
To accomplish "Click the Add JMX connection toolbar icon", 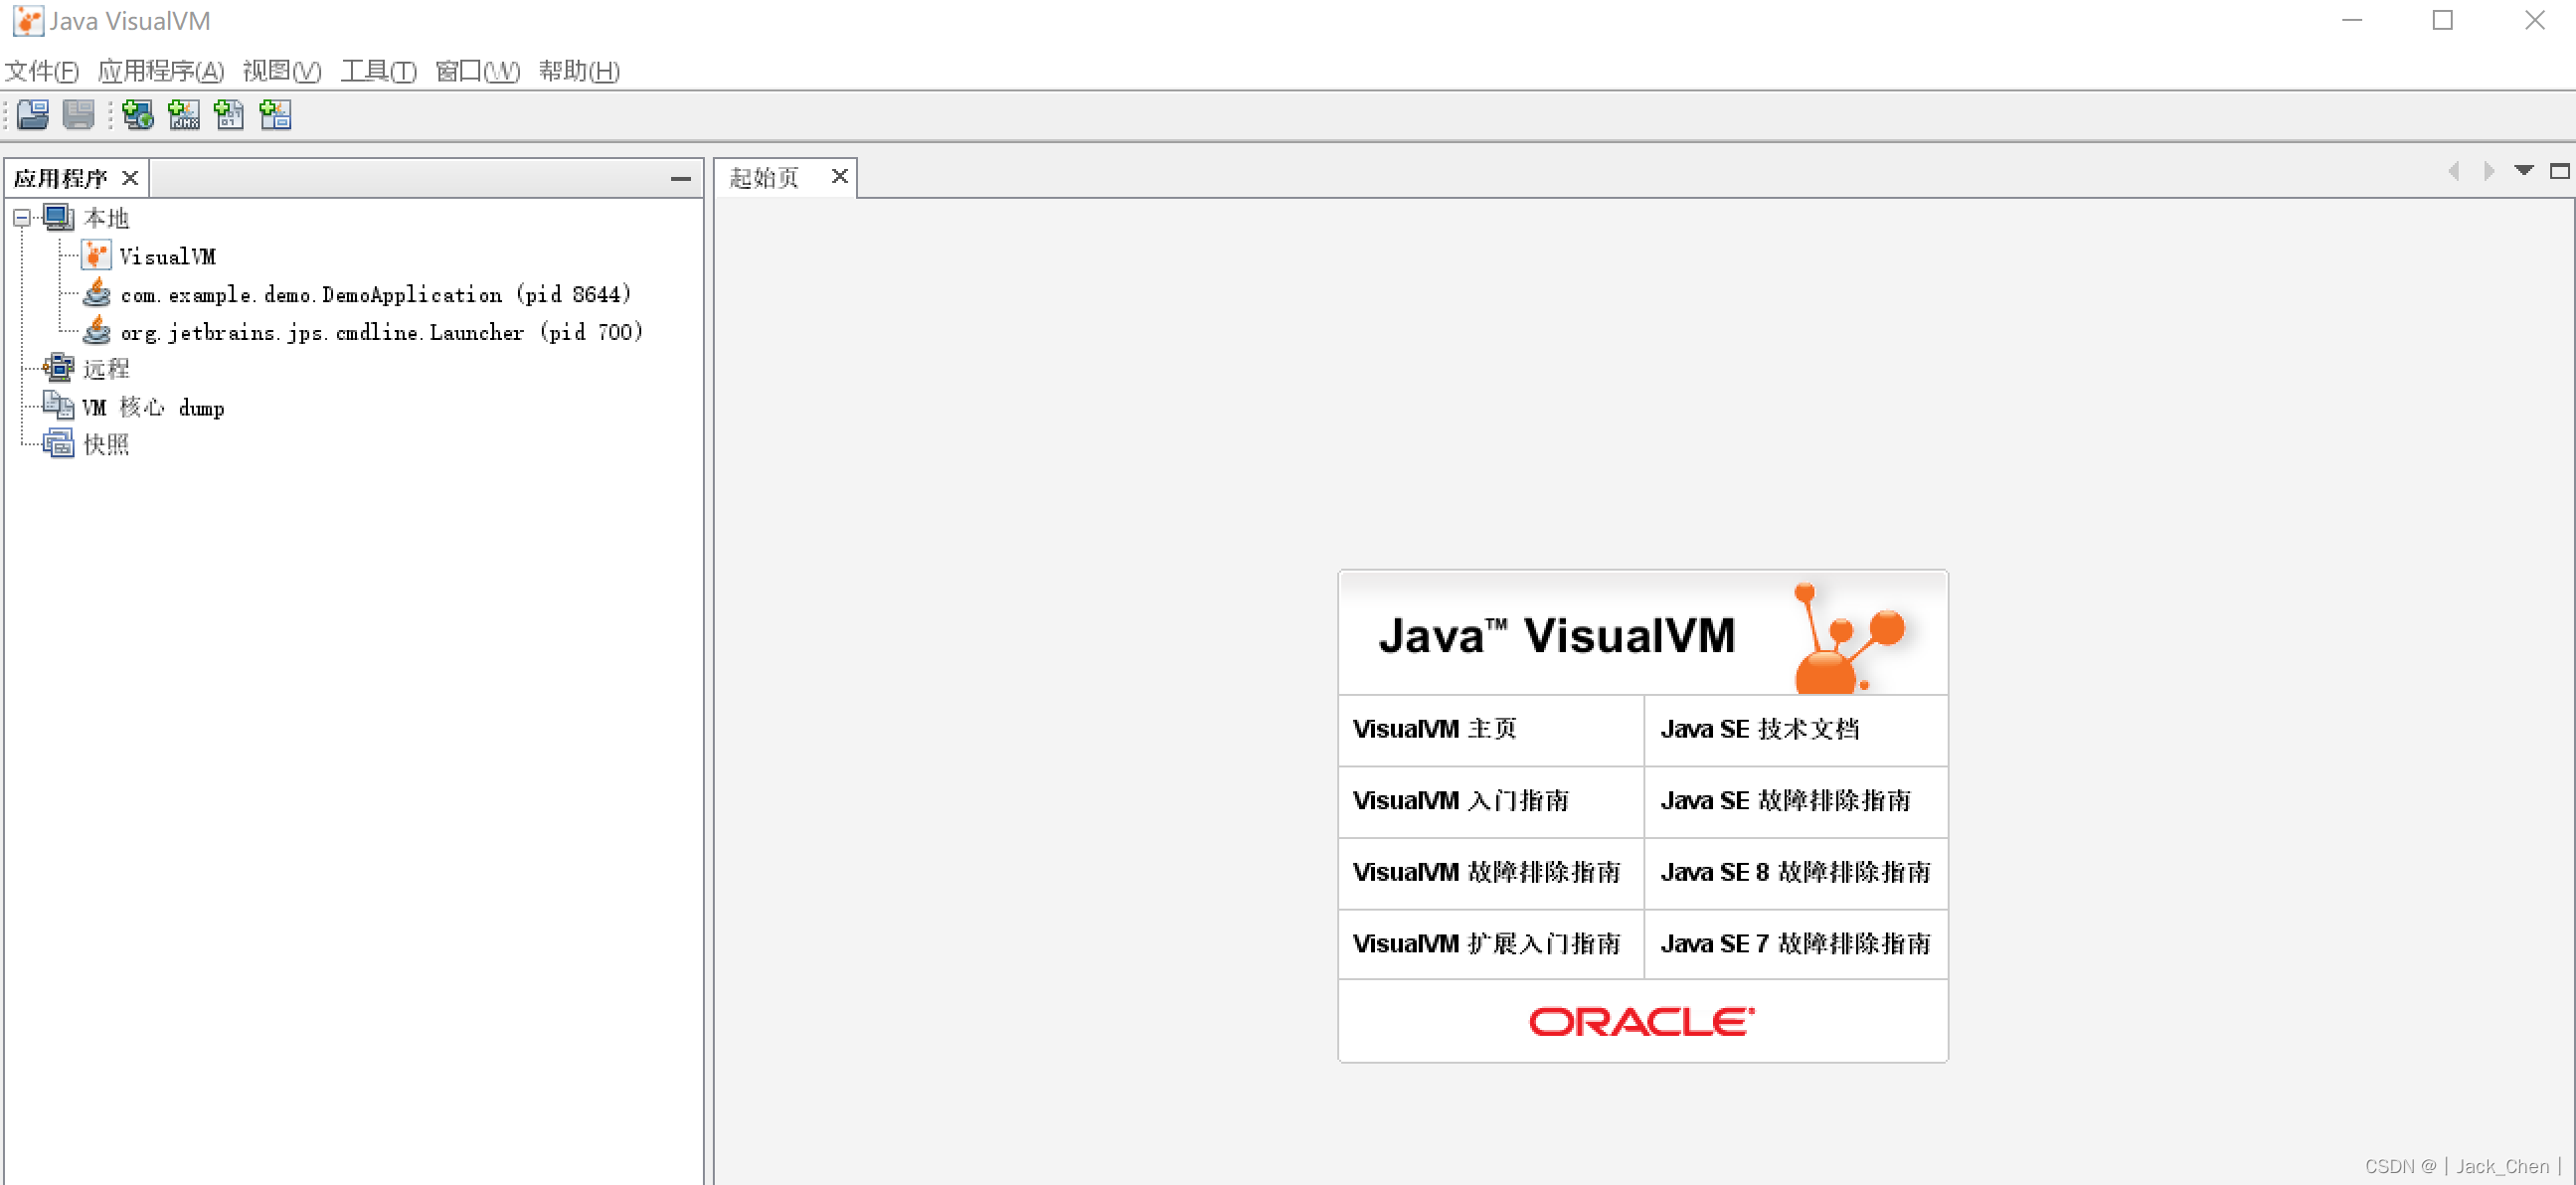I will point(184,115).
